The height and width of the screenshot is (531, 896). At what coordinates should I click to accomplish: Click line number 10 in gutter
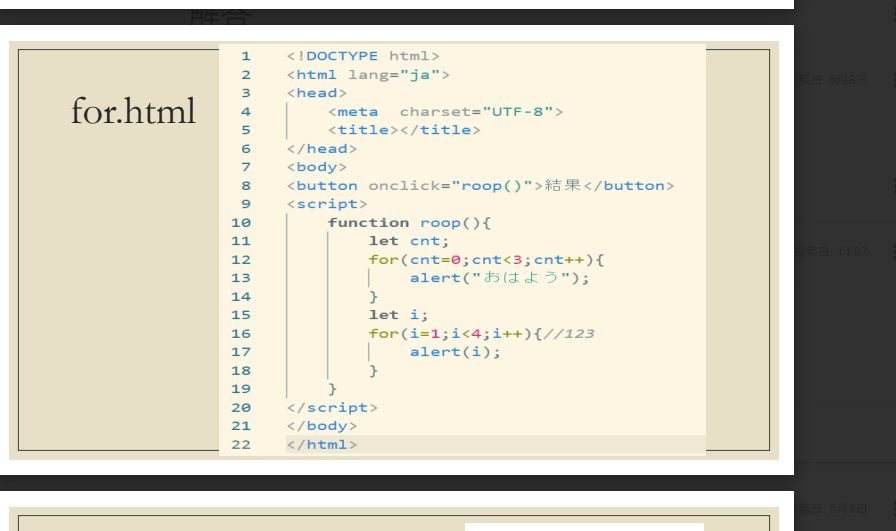click(241, 223)
